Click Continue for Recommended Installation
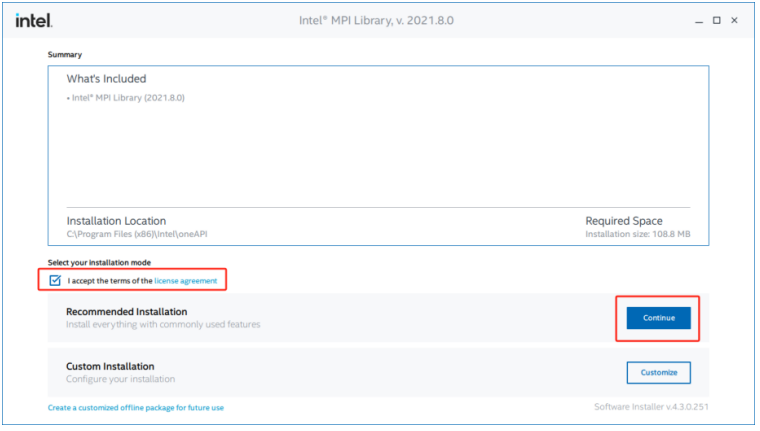Screen dimensions: 760x431 [x=658, y=318]
